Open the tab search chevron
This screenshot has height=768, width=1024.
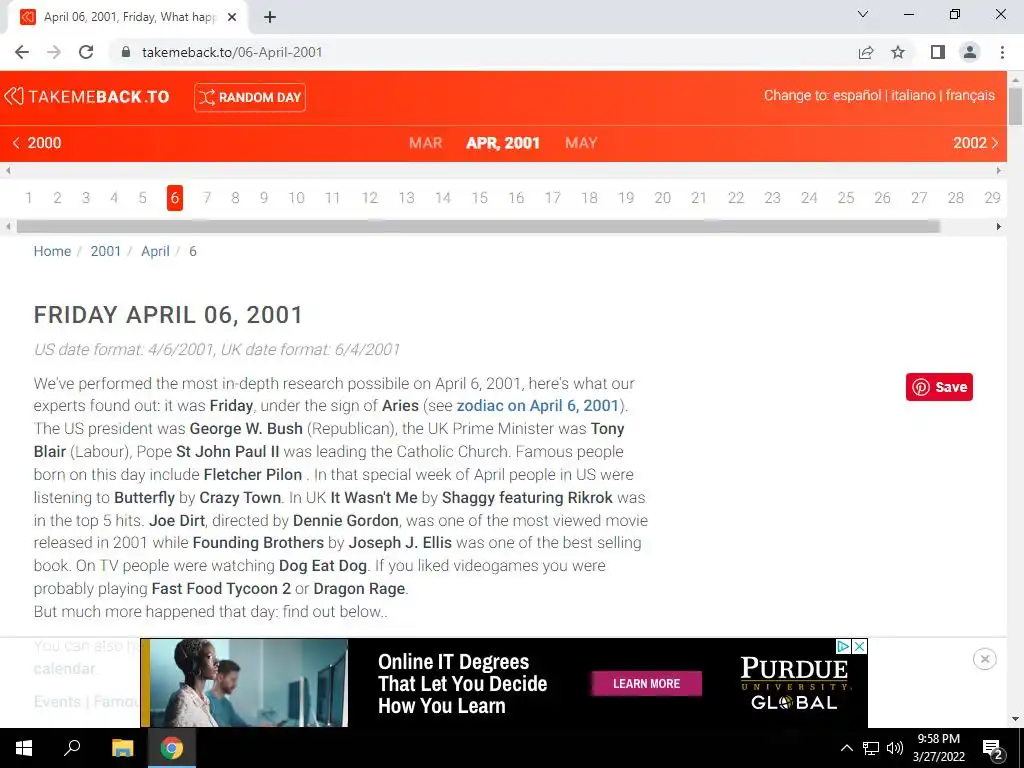(863, 14)
